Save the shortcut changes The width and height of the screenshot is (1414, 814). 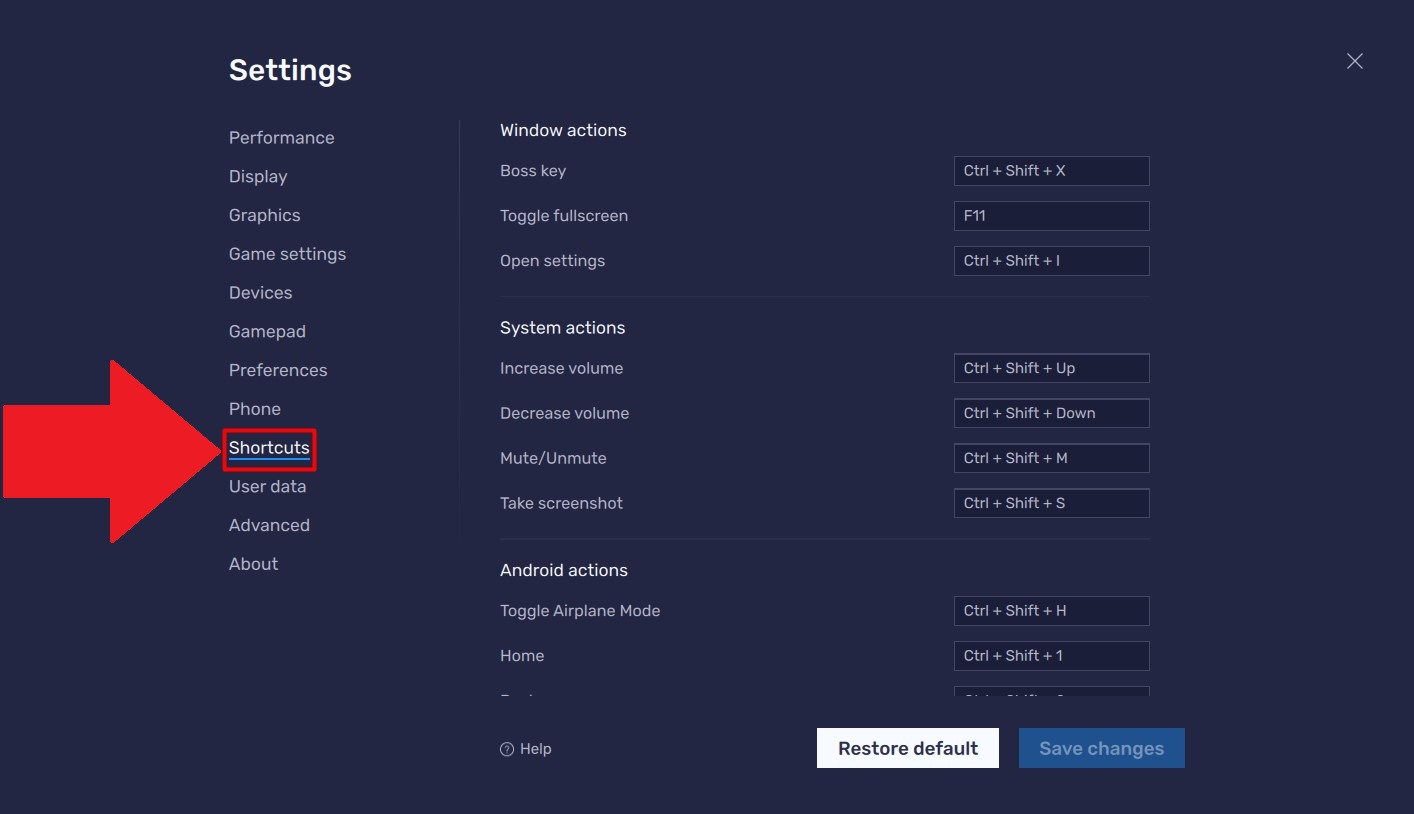[x=1101, y=747]
